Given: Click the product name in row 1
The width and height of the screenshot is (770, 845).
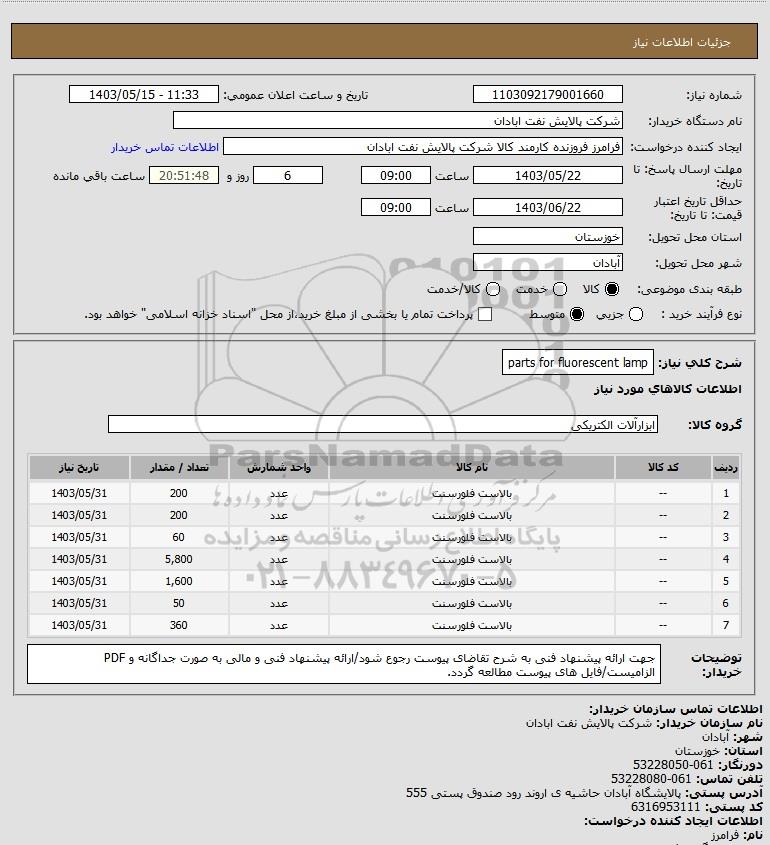Looking at the screenshot, I should coord(472,494).
